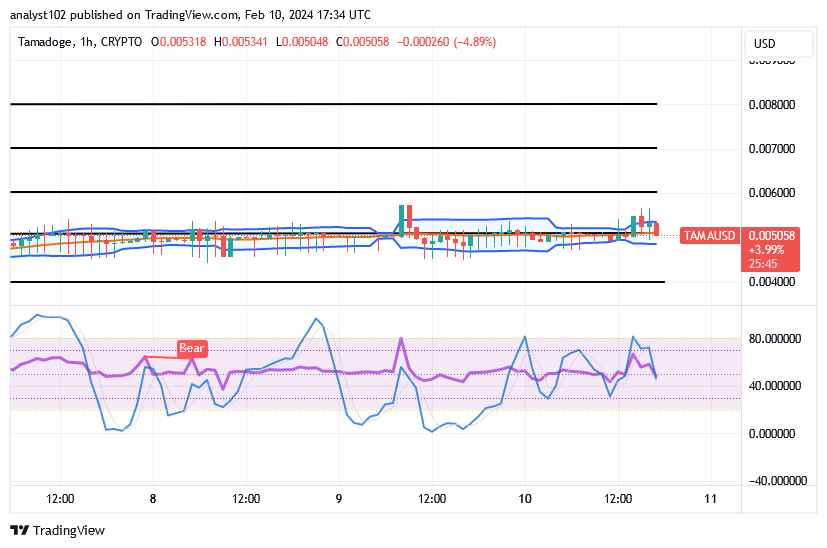Click the current price 0.005058 in red tag
Viewport: 827px width, 548px height.
click(x=772, y=235)
